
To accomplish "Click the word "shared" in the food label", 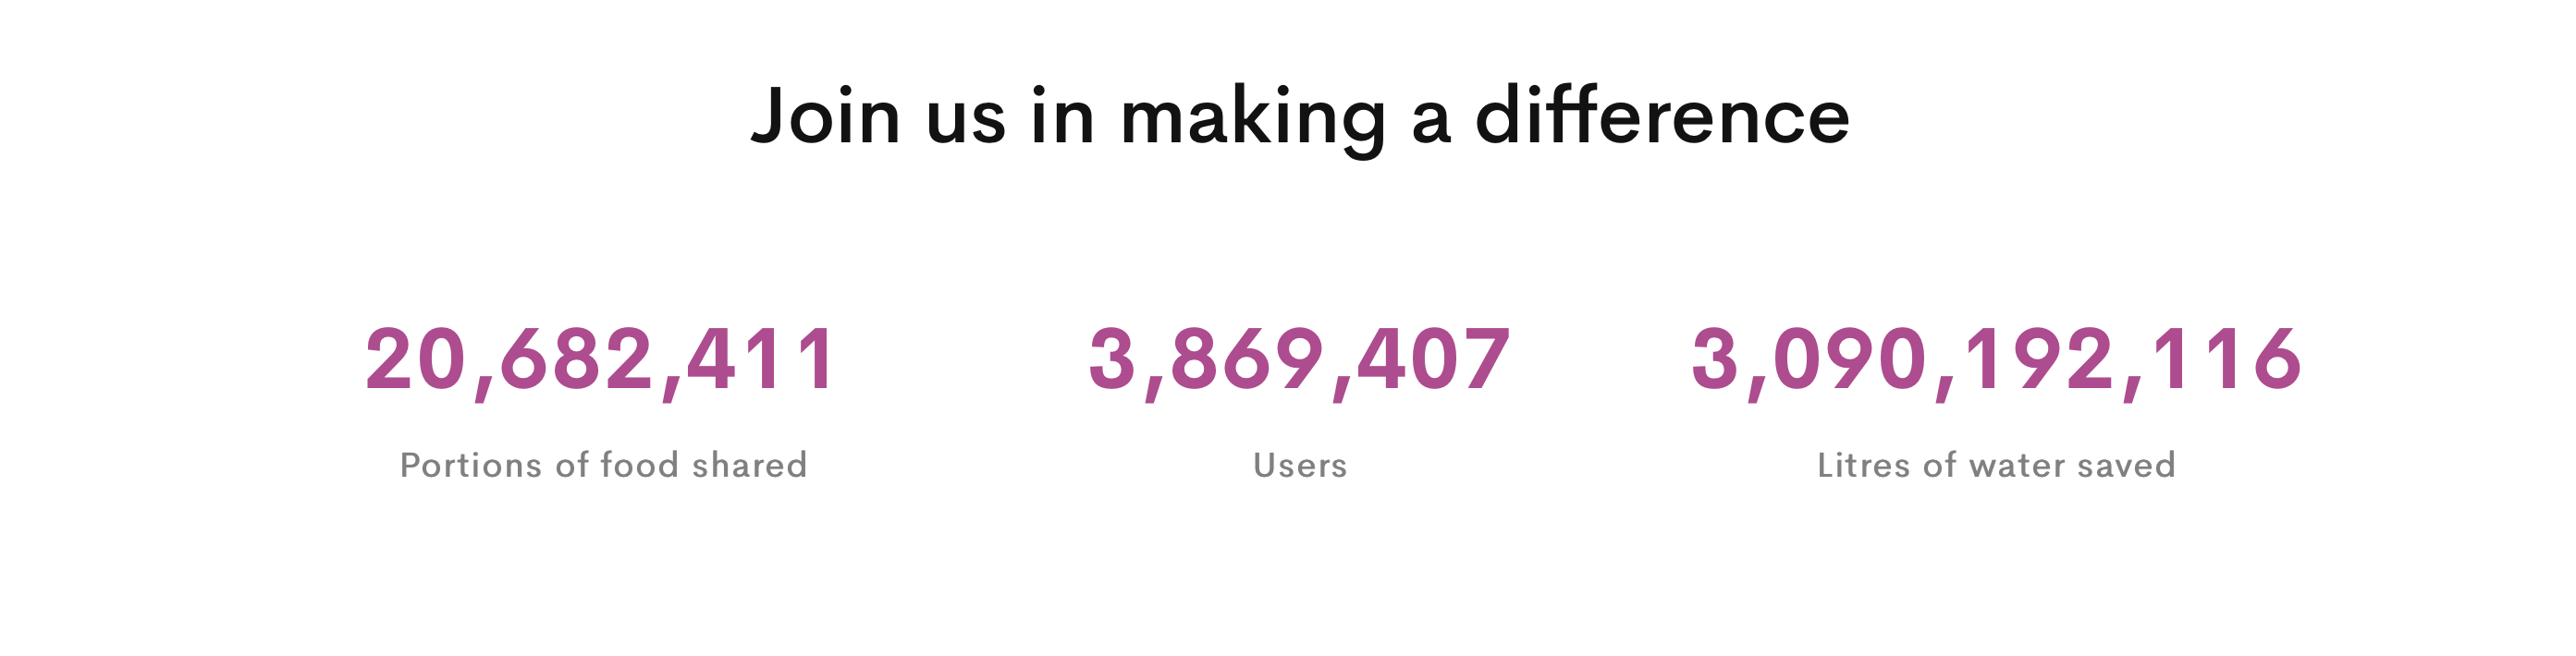I will [x=750, y=465].
